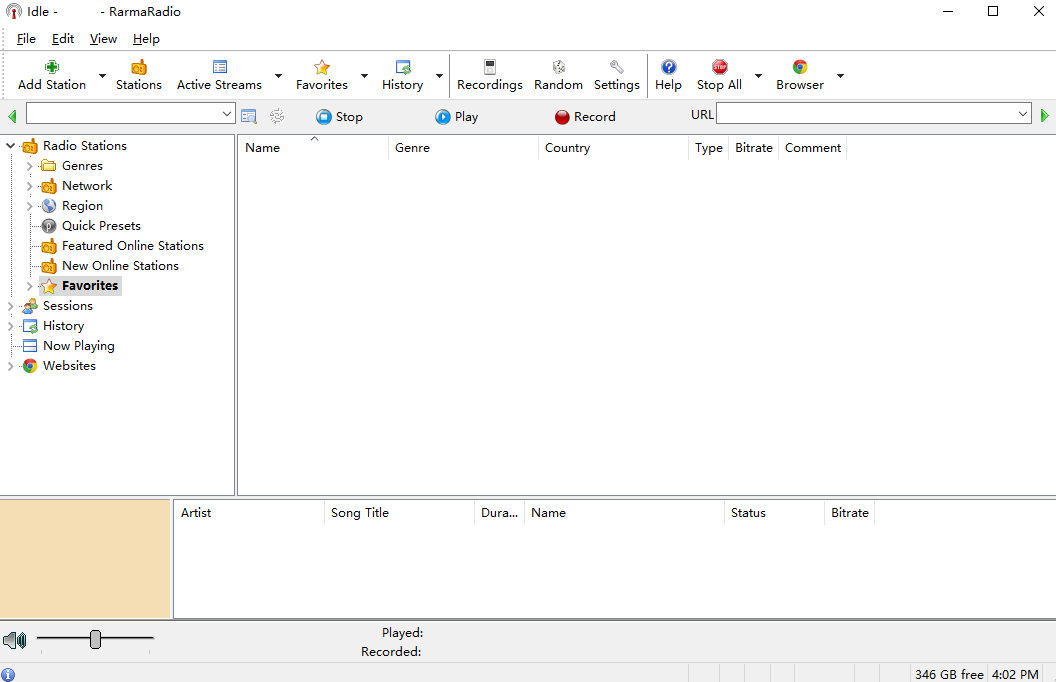
Task: Open the View menu
Action: click(x=103, y=38)
